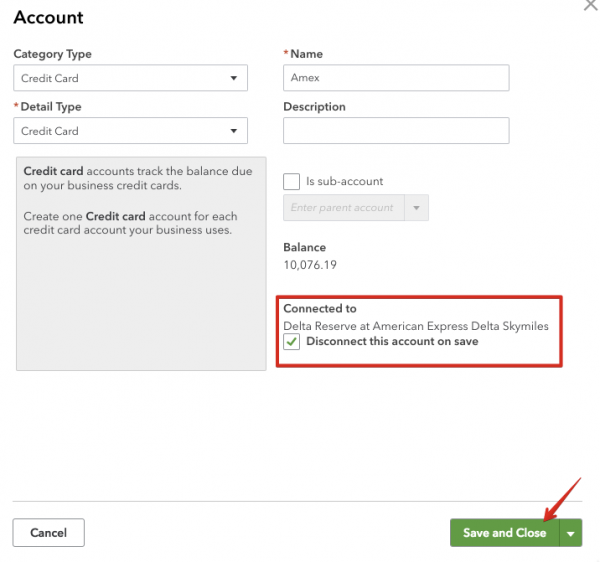600x562 pixels.
Task: Open the arrow menu beside Save and Close
Action: point(571,533)
